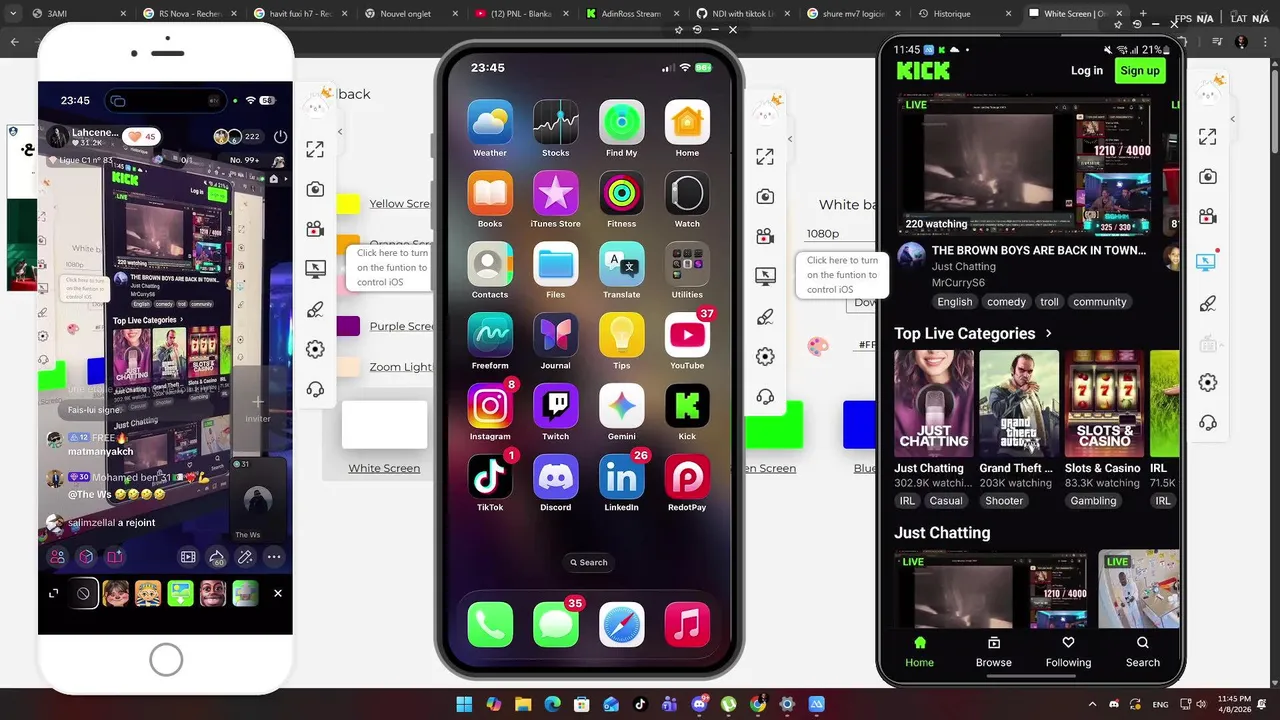Viewport: 1280px width, 720px height.
Task: Click the record video icon beside the TikTok live phone
Action: point(315,229)
